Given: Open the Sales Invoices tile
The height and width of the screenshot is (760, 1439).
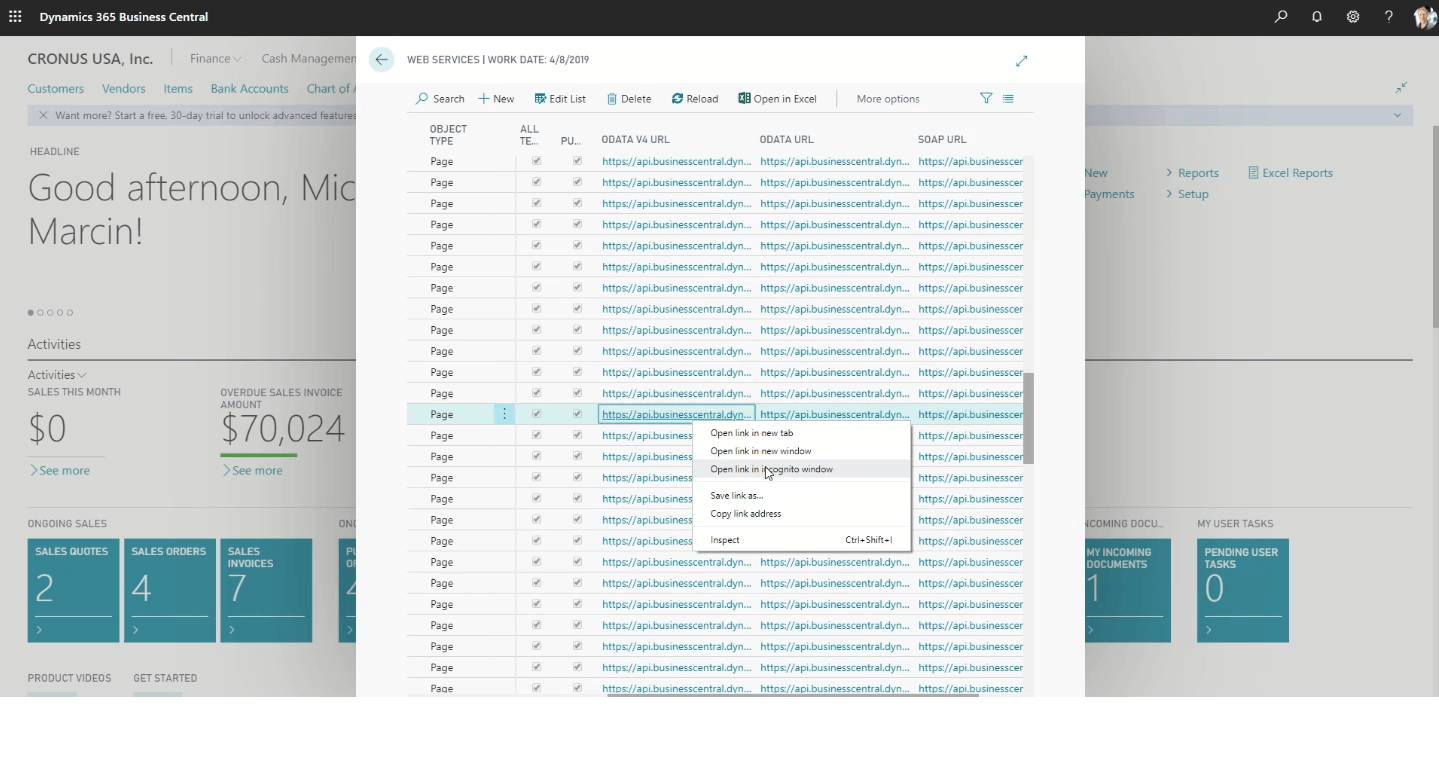Looking at the screenshot, I should 266,590.
